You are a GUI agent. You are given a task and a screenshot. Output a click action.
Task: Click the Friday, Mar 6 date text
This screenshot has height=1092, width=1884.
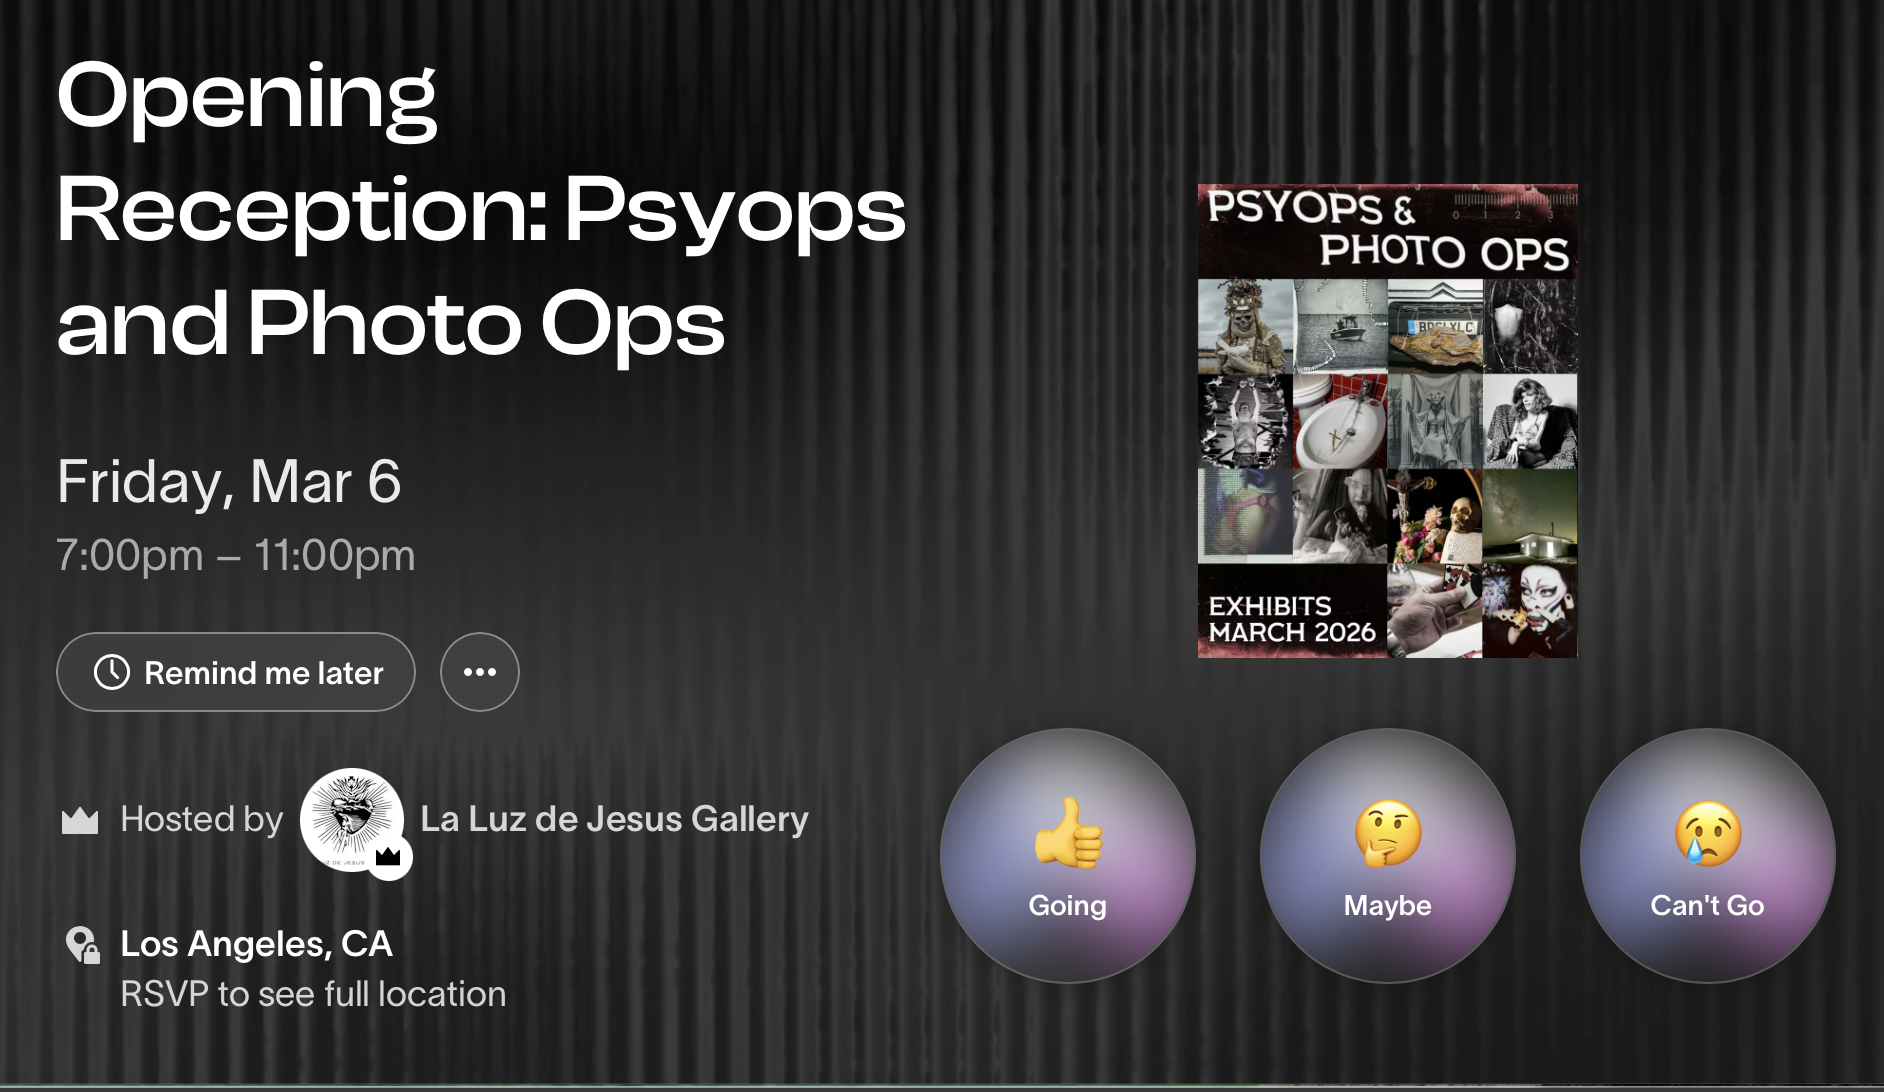tap(229, 482)
